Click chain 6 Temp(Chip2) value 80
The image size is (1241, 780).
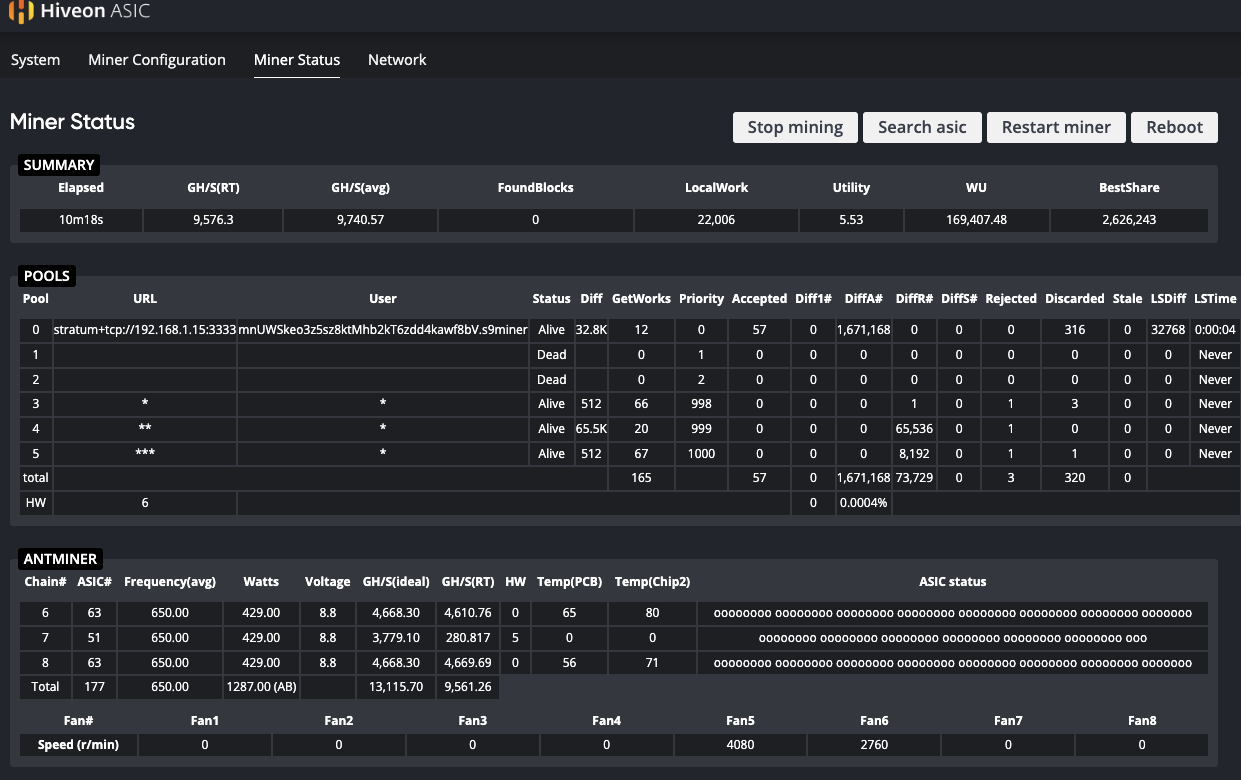(x=652, y=613)
